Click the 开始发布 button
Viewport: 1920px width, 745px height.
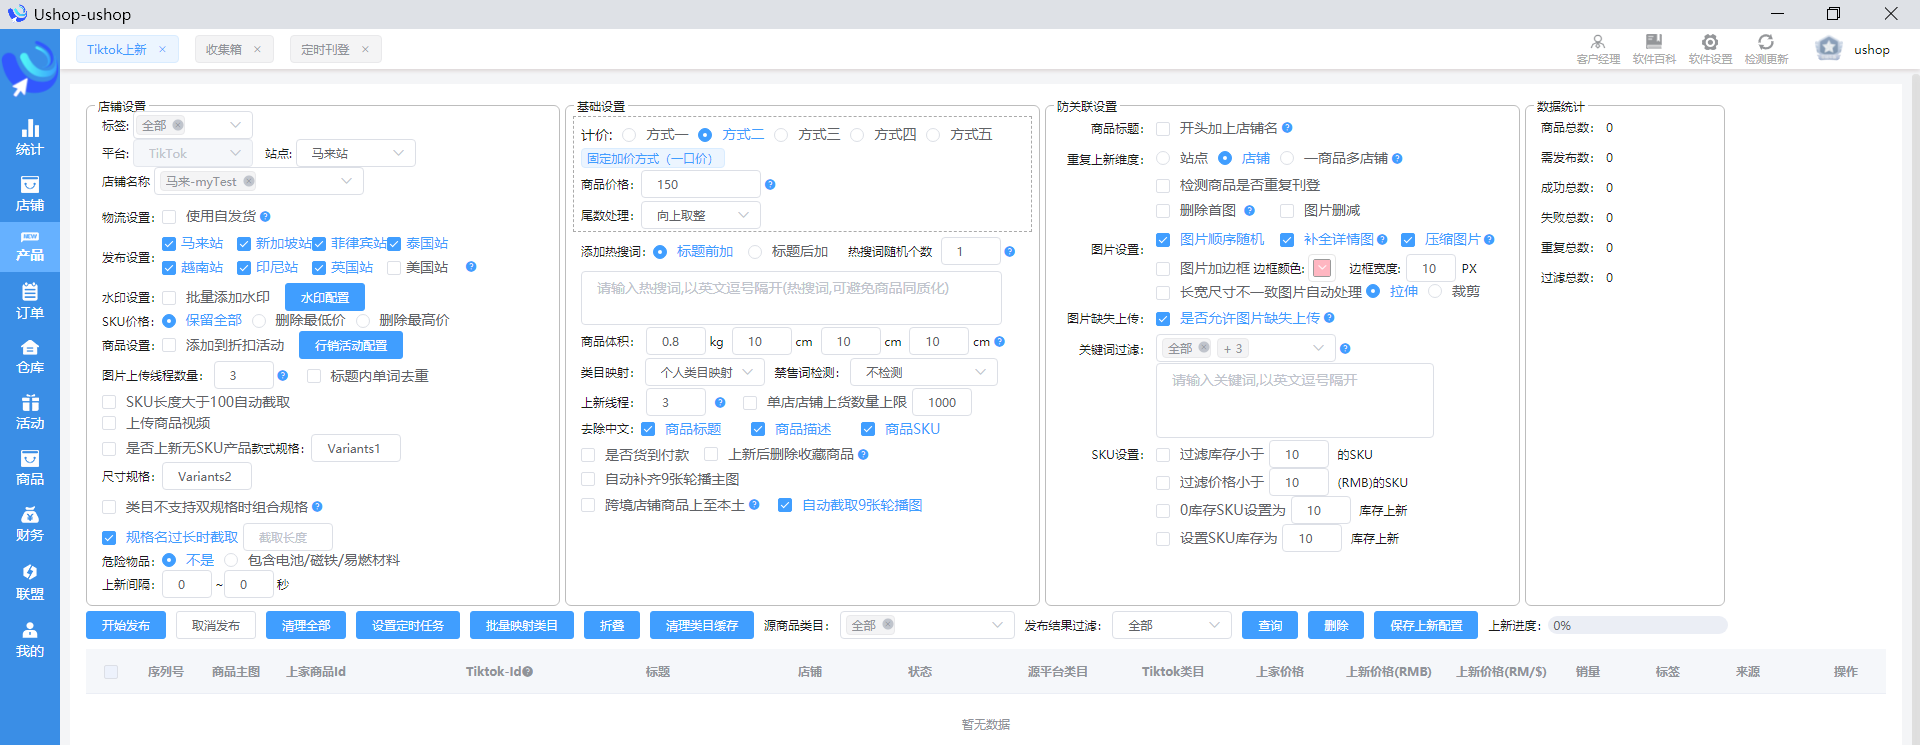pyautogui.click(x=126, y=625)
